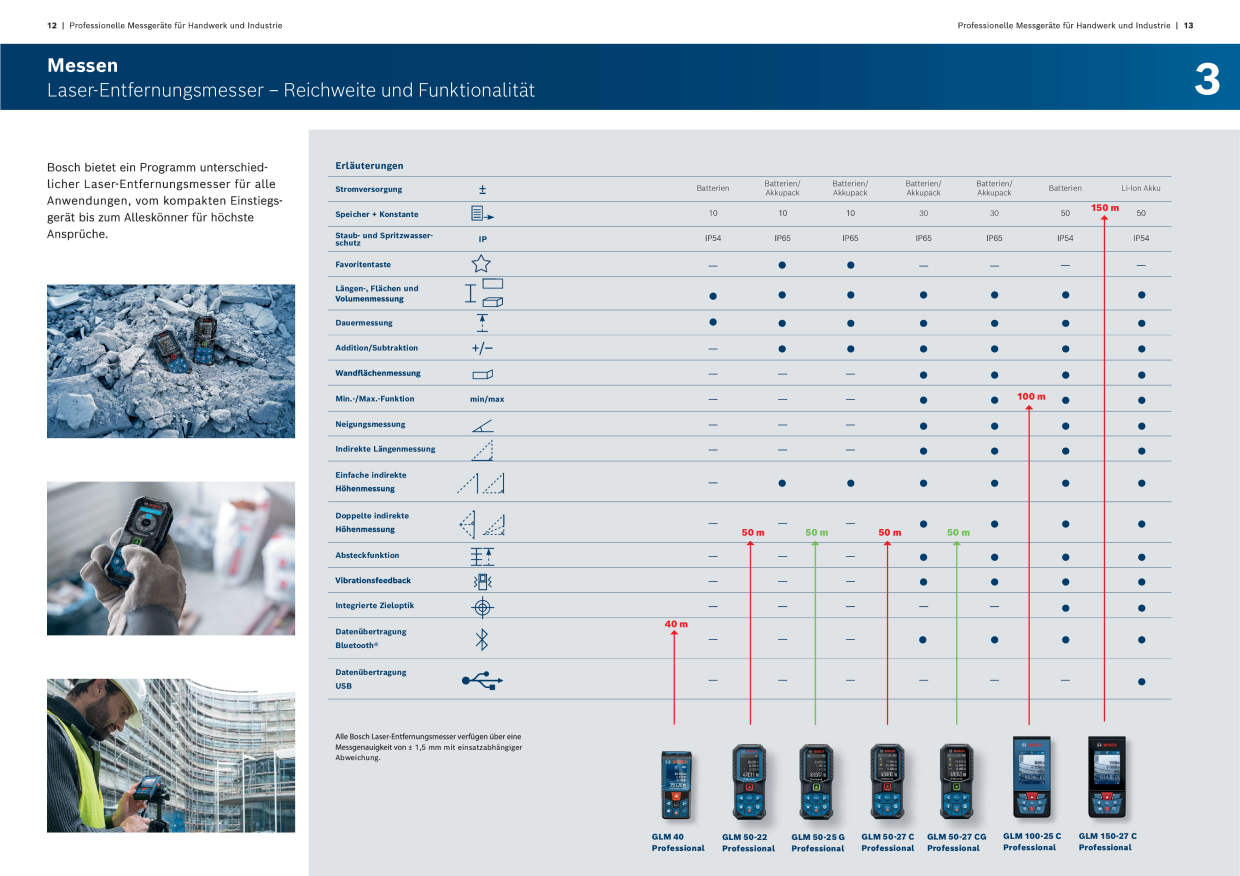Click the 'Absteckfunktion' row label
The height and width of the screenshot is (876, 1240).
tap(367, 555)
